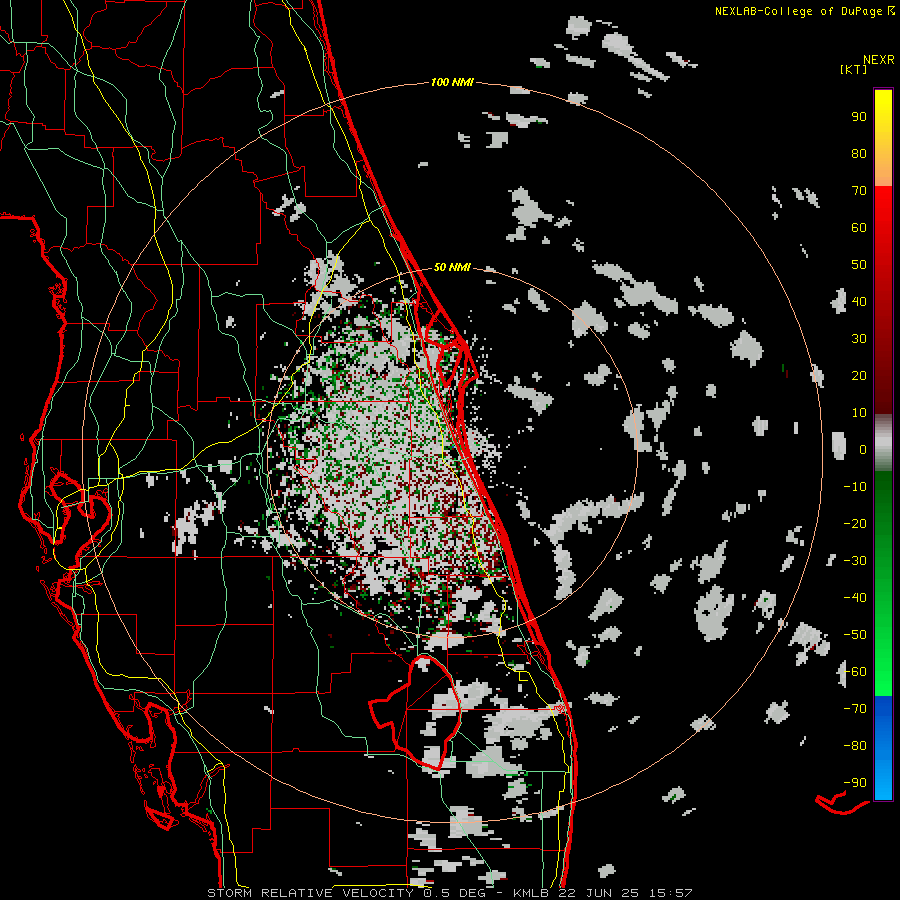Click the bright red segment of the color bar

(x=883, y=241)
